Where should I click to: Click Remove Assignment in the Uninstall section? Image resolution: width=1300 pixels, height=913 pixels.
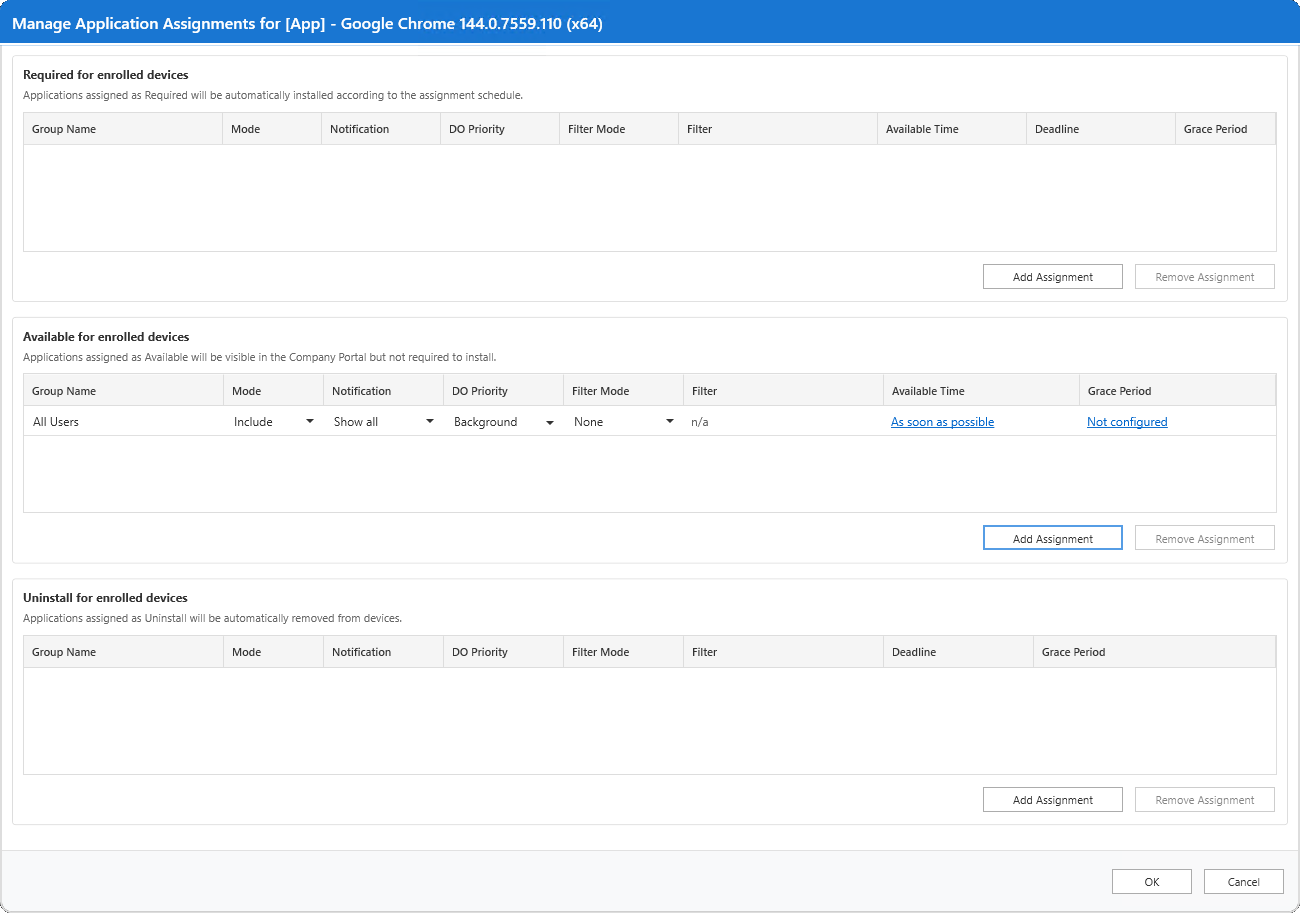[x=1204, y=799]
